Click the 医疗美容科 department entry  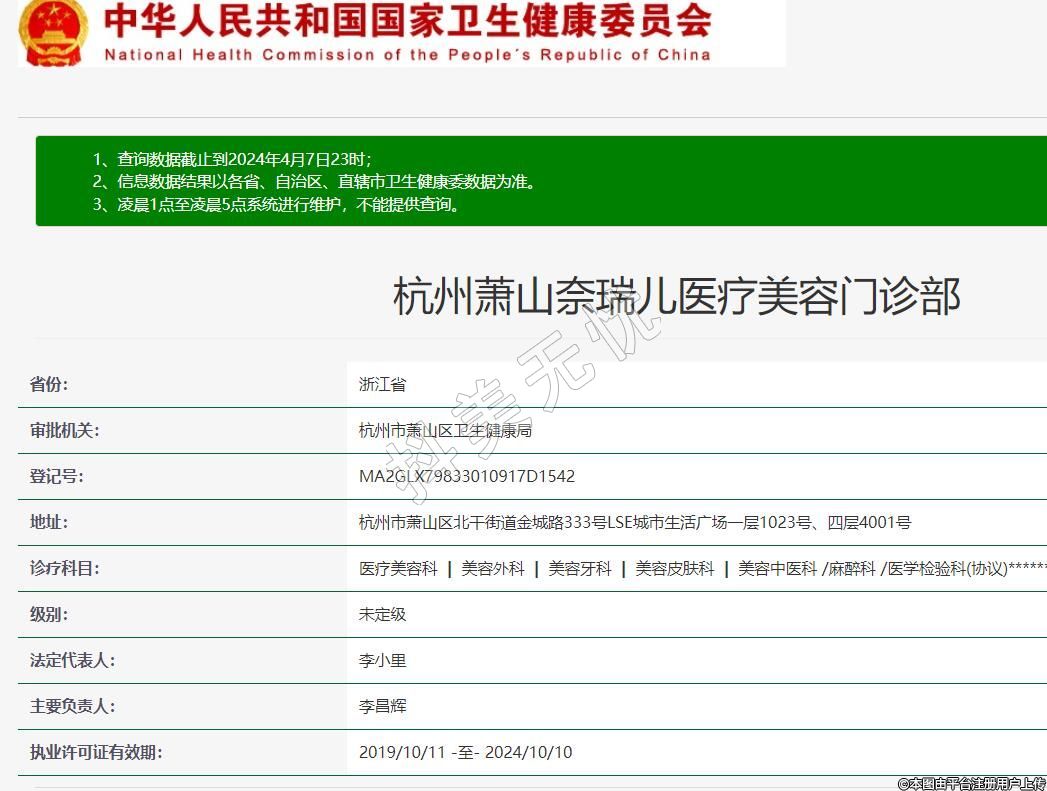click(x=398, y=569)
